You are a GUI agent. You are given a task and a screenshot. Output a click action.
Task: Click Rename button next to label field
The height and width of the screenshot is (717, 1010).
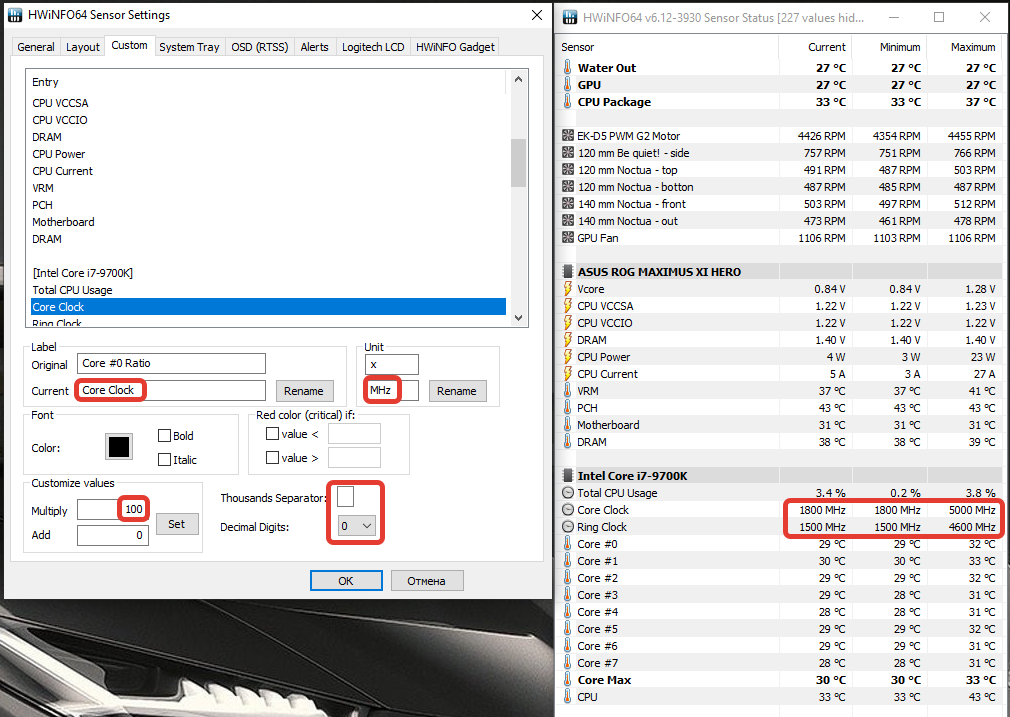[304, 391]
